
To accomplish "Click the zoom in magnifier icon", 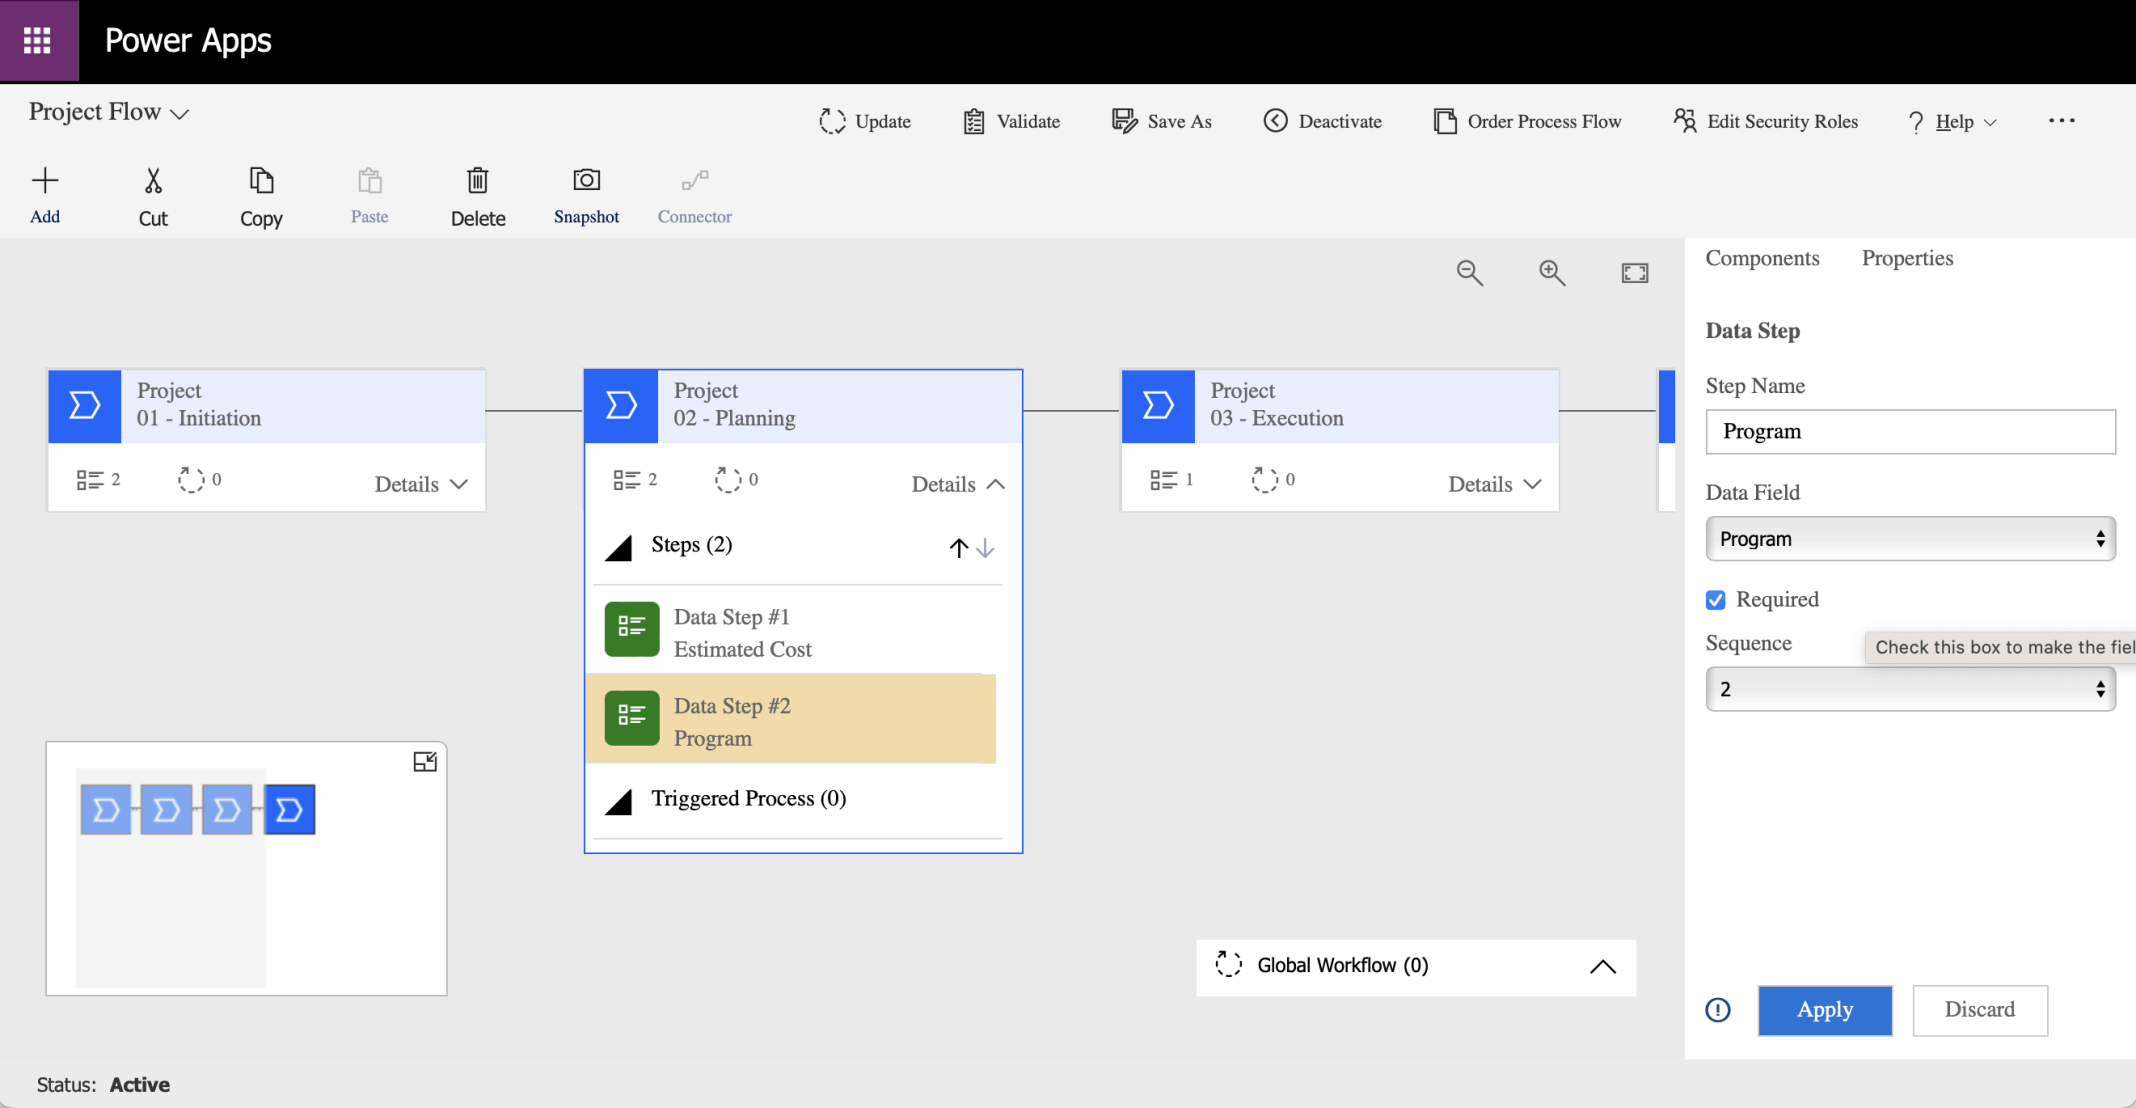I will pos(1551,272).
